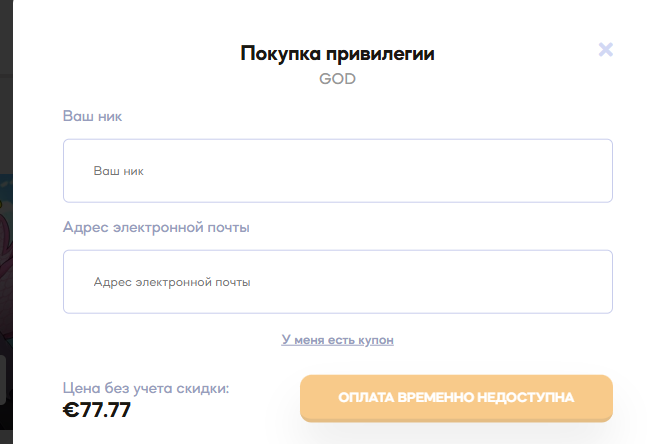Click the word 'купон' in the coupon link
Image resolution: width=648 pixels, height=444 pixels.
[x=376, y=340]
